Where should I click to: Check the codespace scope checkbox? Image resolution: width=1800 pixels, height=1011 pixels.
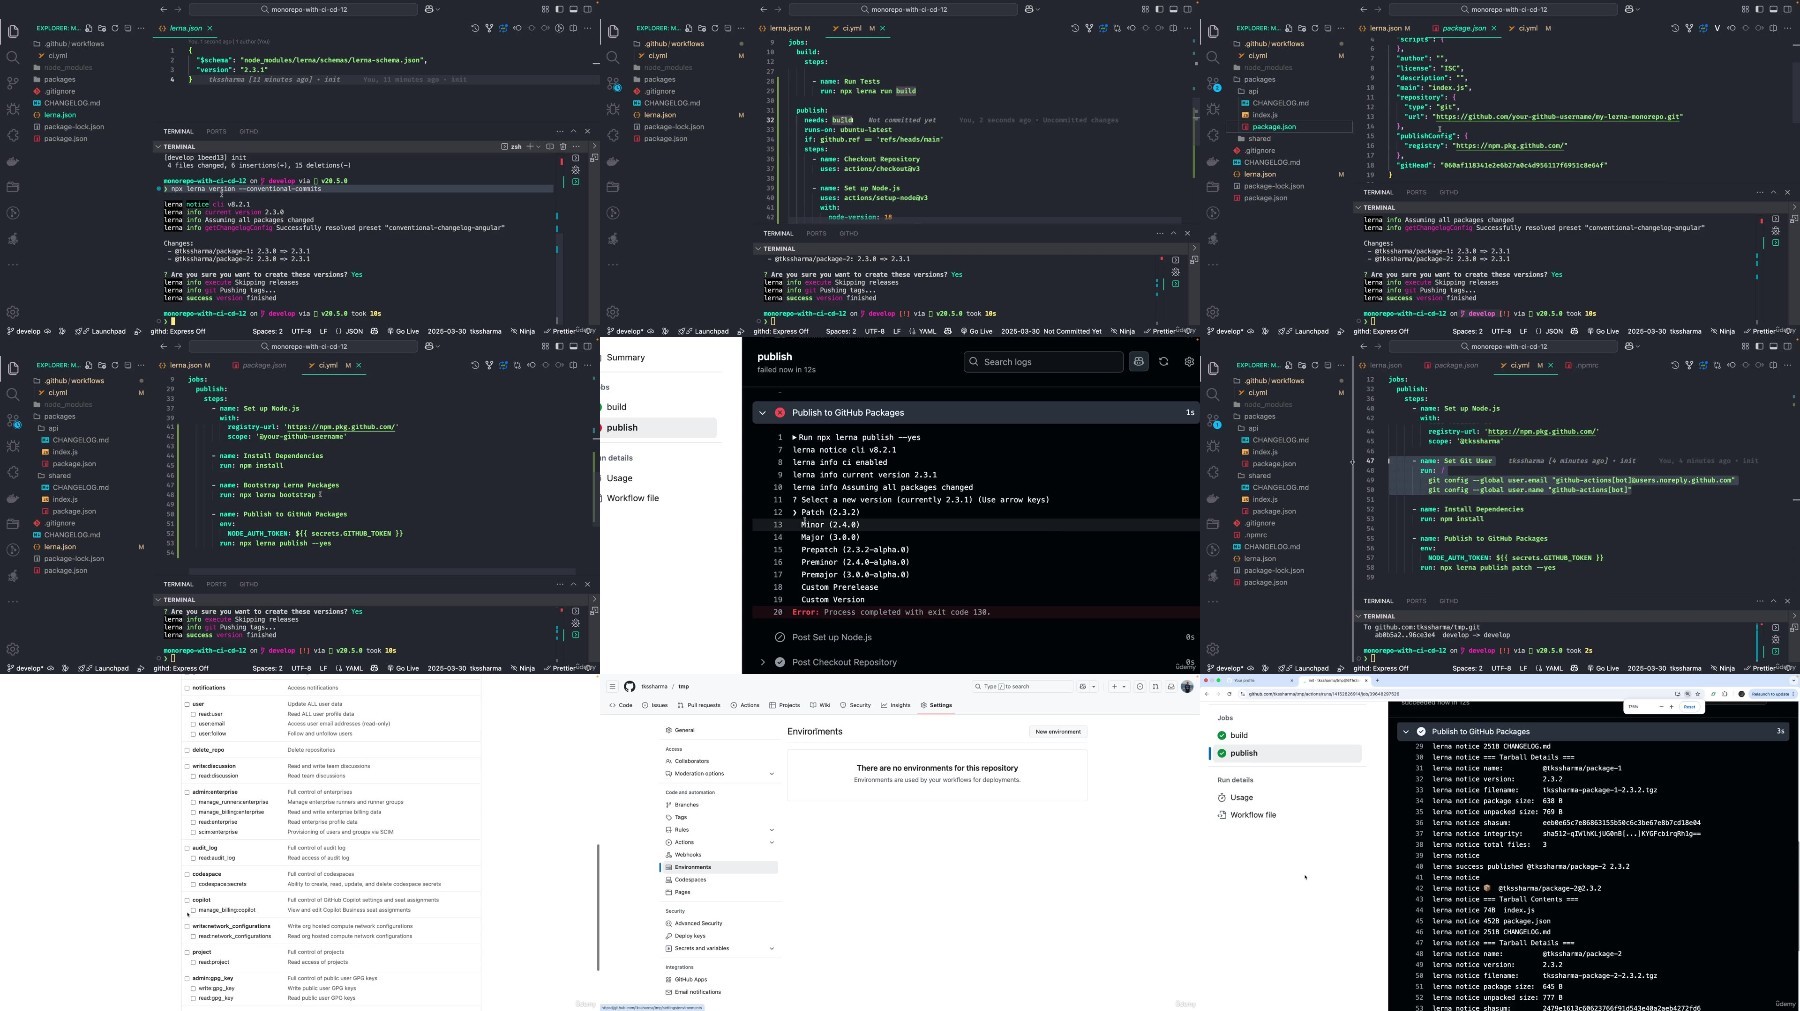[187, 874]
